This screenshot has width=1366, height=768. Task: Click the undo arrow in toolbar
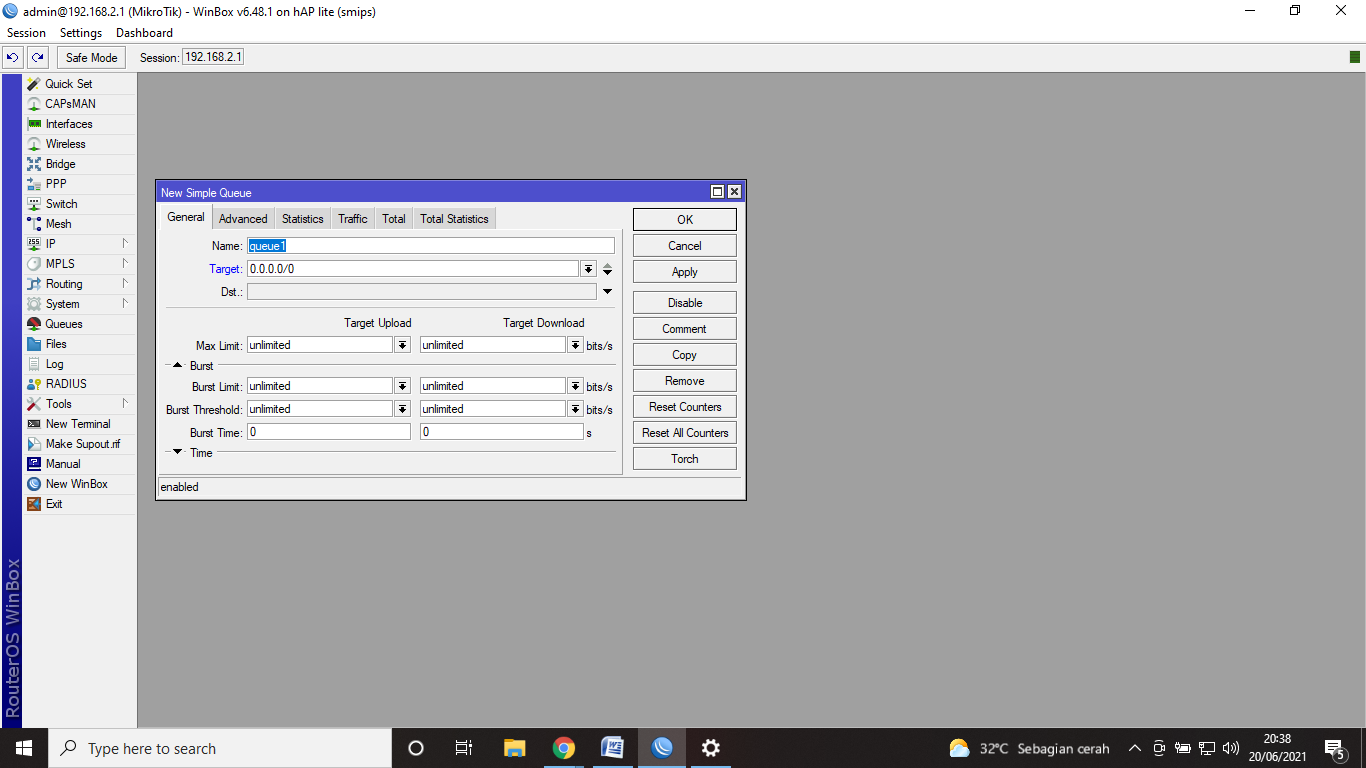(x=13, y=58)
